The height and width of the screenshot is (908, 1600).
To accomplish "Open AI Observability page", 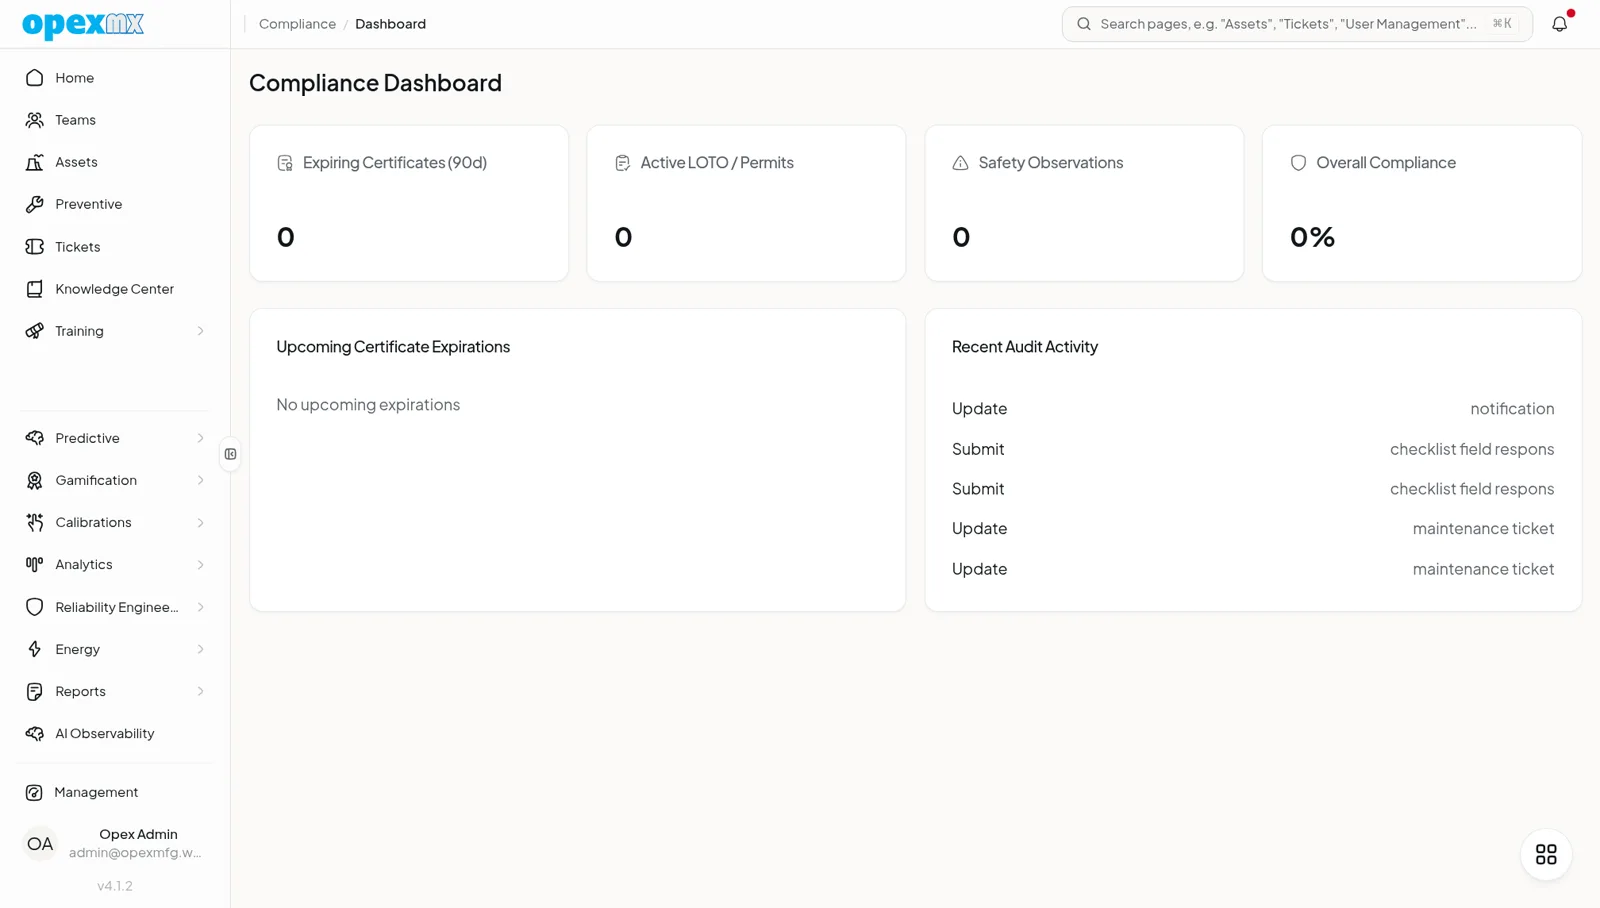I will pos(115,734).
